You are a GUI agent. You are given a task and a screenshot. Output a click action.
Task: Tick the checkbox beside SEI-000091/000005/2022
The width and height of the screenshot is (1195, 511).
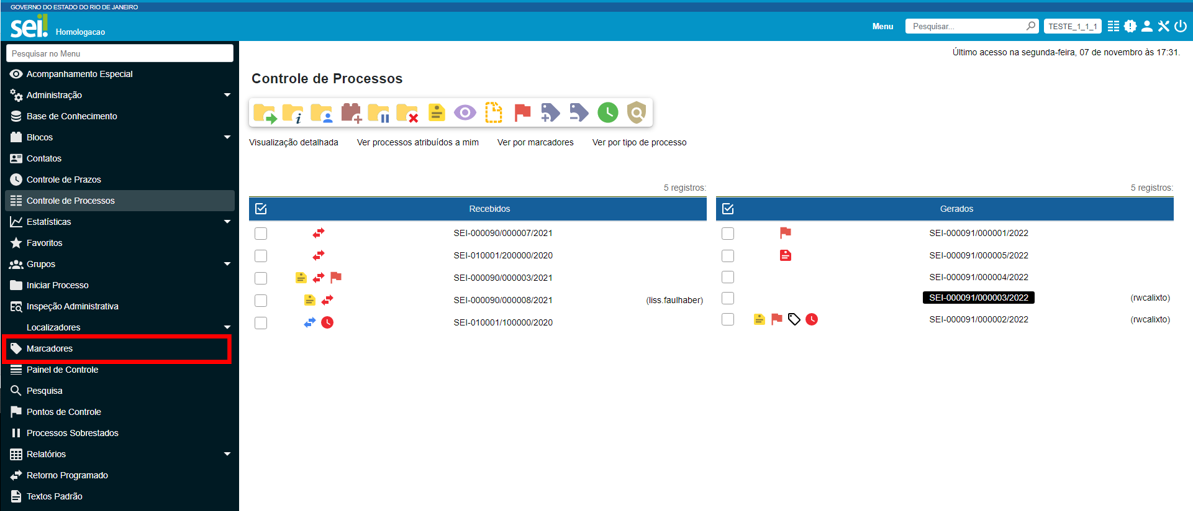point(728,256)
